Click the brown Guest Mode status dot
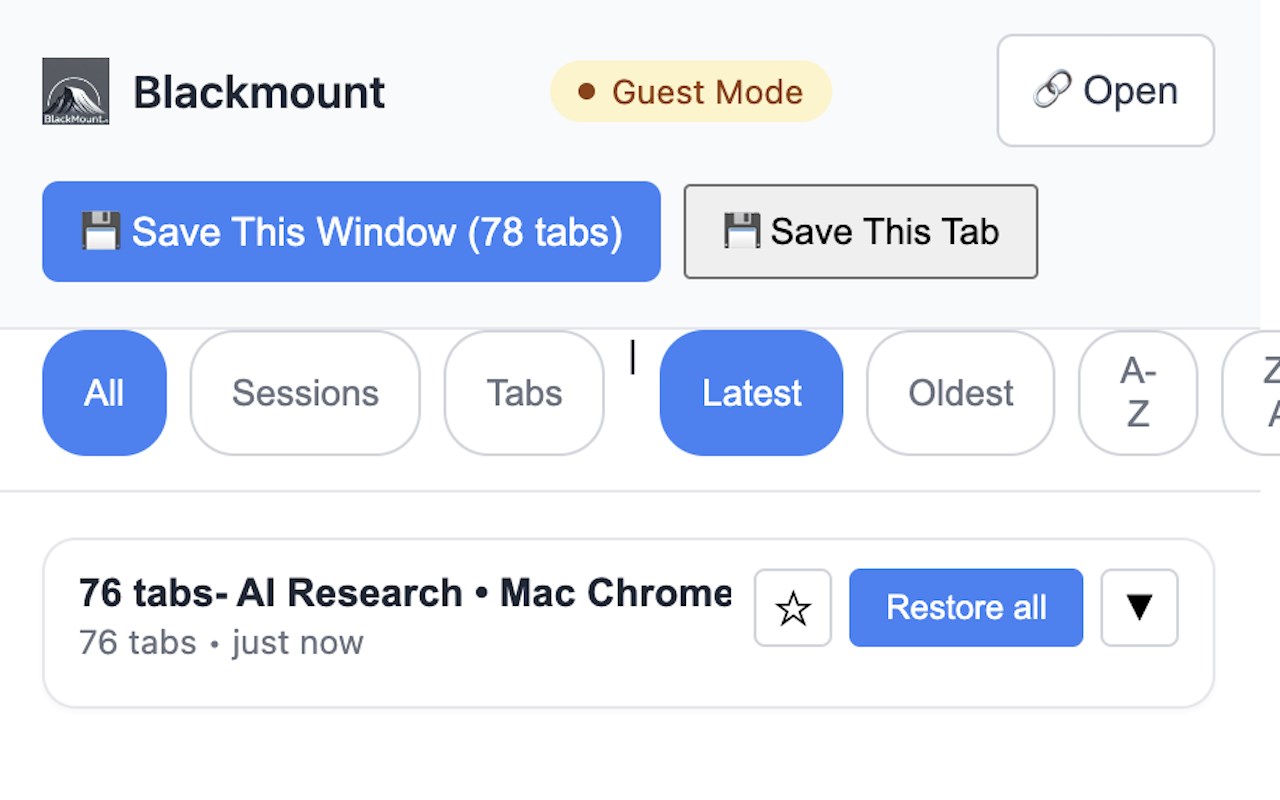Image resolution: width=1280 pixels, height=800 pixels. (x=587, y=92)
